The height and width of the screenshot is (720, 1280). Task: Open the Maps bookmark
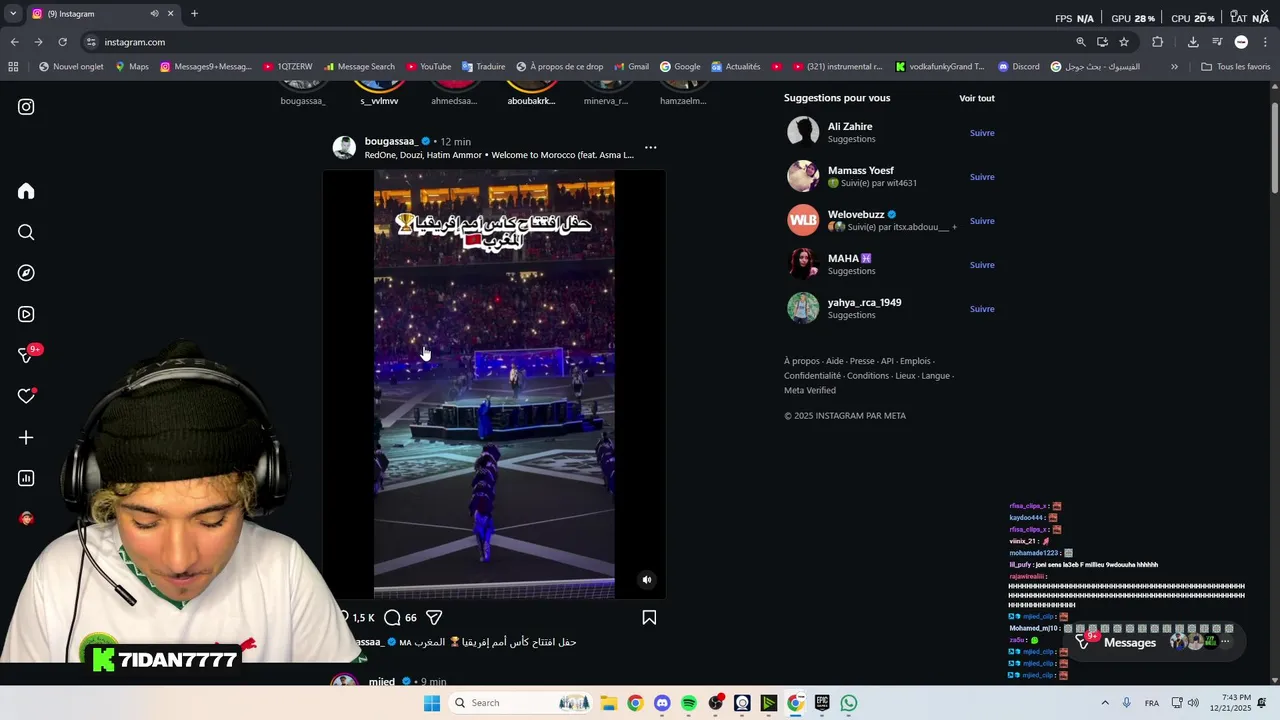[131, 67]
